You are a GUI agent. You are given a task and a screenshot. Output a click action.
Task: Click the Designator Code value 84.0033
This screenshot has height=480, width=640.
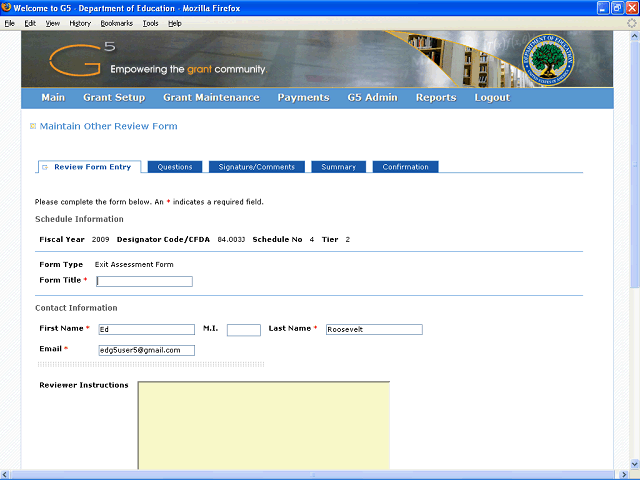point(231,240)
